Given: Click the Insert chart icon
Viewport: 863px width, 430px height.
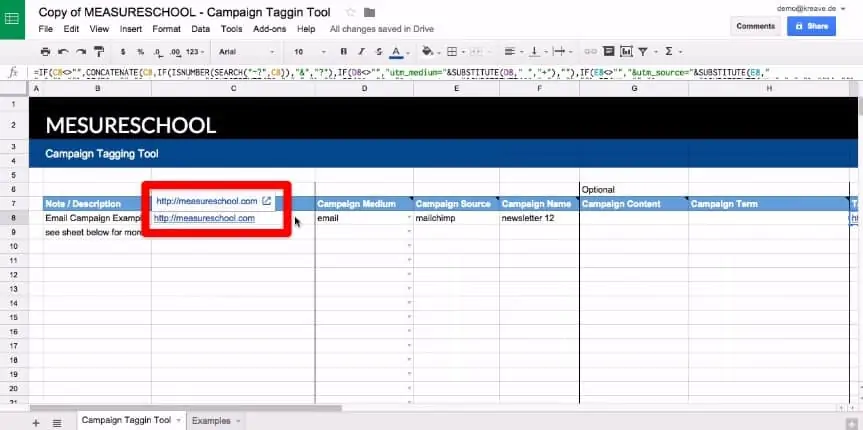Looking at the screenshot, I should click(626, 52).
